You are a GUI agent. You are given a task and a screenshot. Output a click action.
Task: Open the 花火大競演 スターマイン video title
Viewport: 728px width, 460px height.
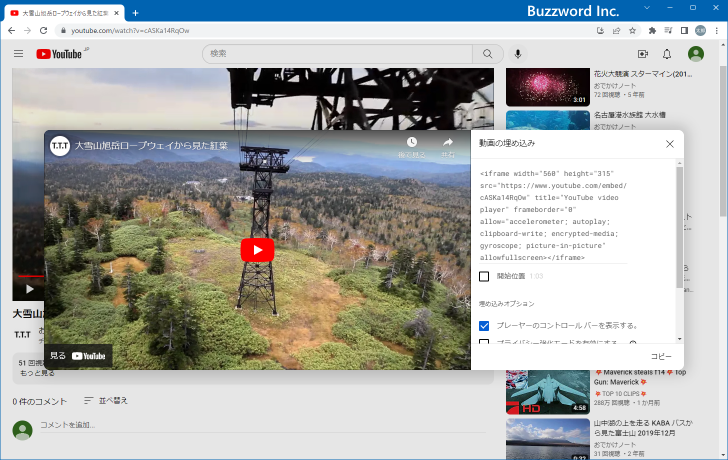point(643,74)
